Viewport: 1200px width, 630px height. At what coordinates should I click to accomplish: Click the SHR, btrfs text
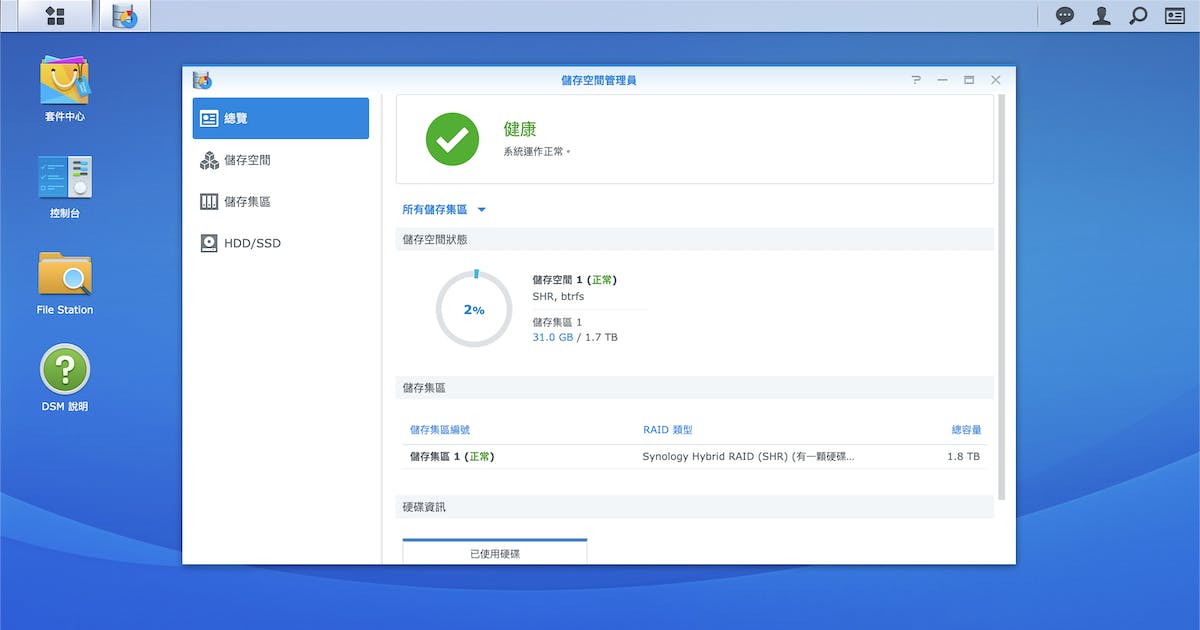tap(560, 297)
